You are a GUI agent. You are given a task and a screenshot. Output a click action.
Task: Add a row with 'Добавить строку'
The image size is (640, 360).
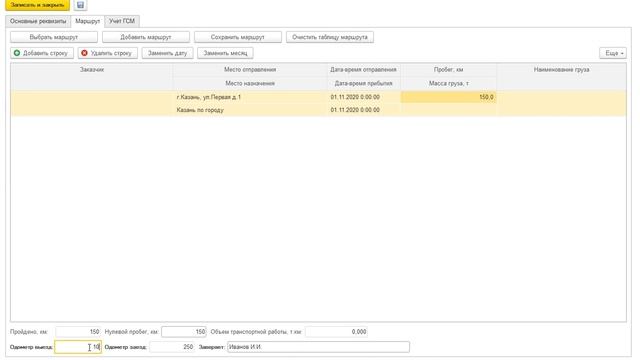[42, 53]
